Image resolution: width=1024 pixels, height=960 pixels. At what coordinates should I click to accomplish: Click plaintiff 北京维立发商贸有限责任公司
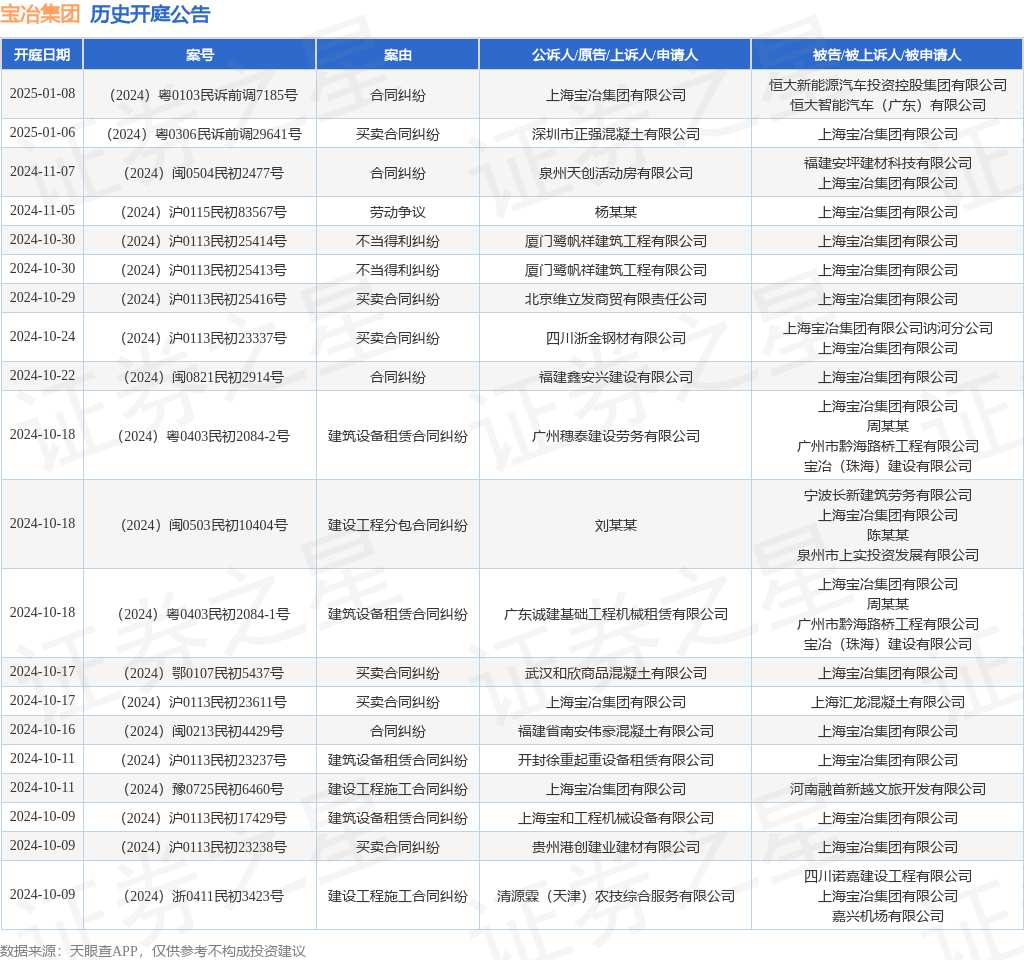(x=615, y=299)
